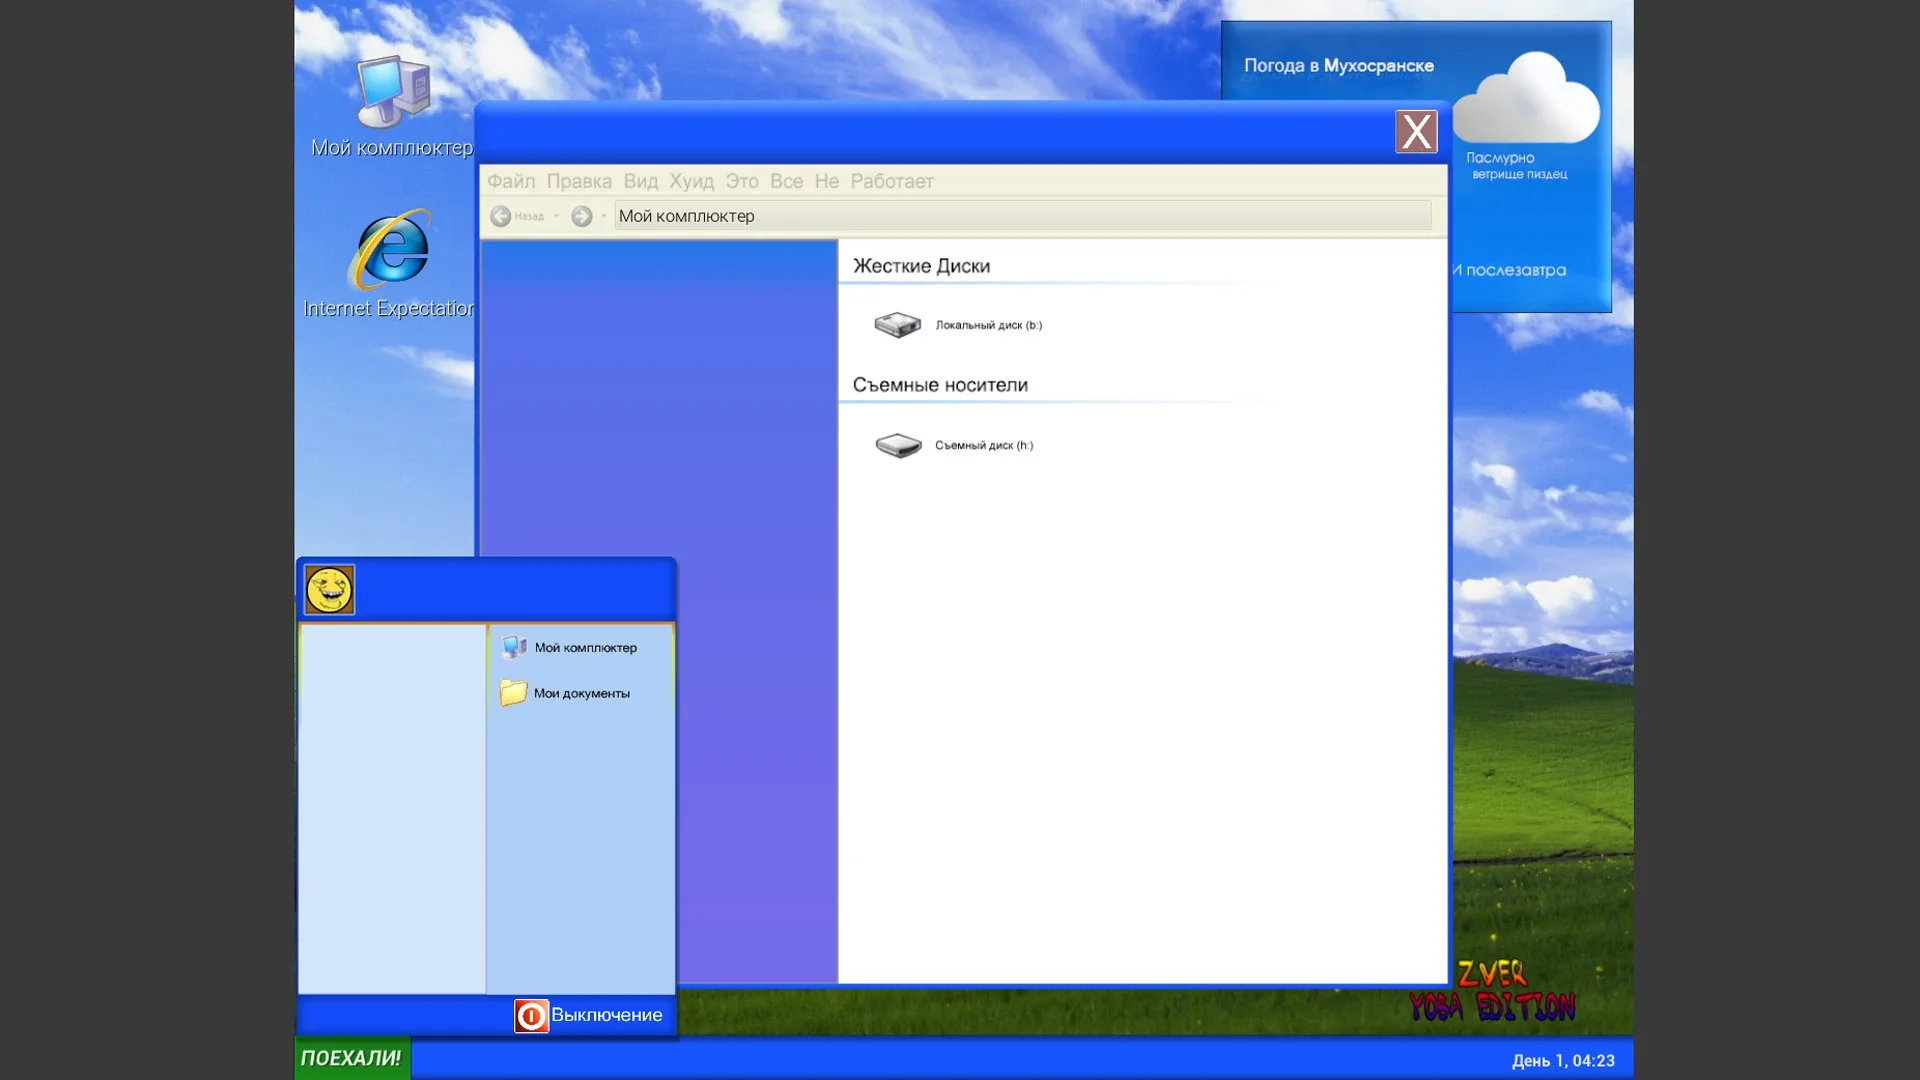Image resolution: width=1920 pixels, height=1080 pixels.
Task: Open the Мой комплюктер desktop icon
Action: pos(392,93)
